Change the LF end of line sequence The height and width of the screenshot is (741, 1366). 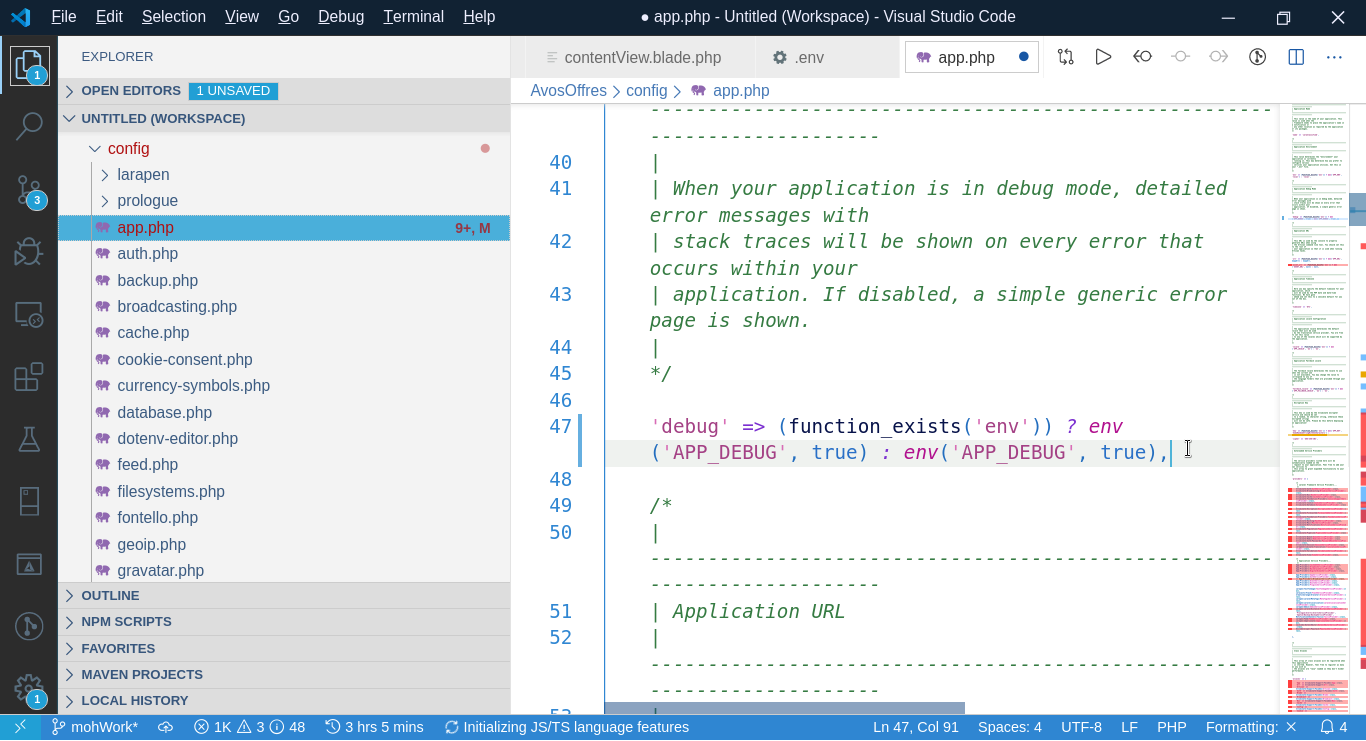[x=1129, y=727]
